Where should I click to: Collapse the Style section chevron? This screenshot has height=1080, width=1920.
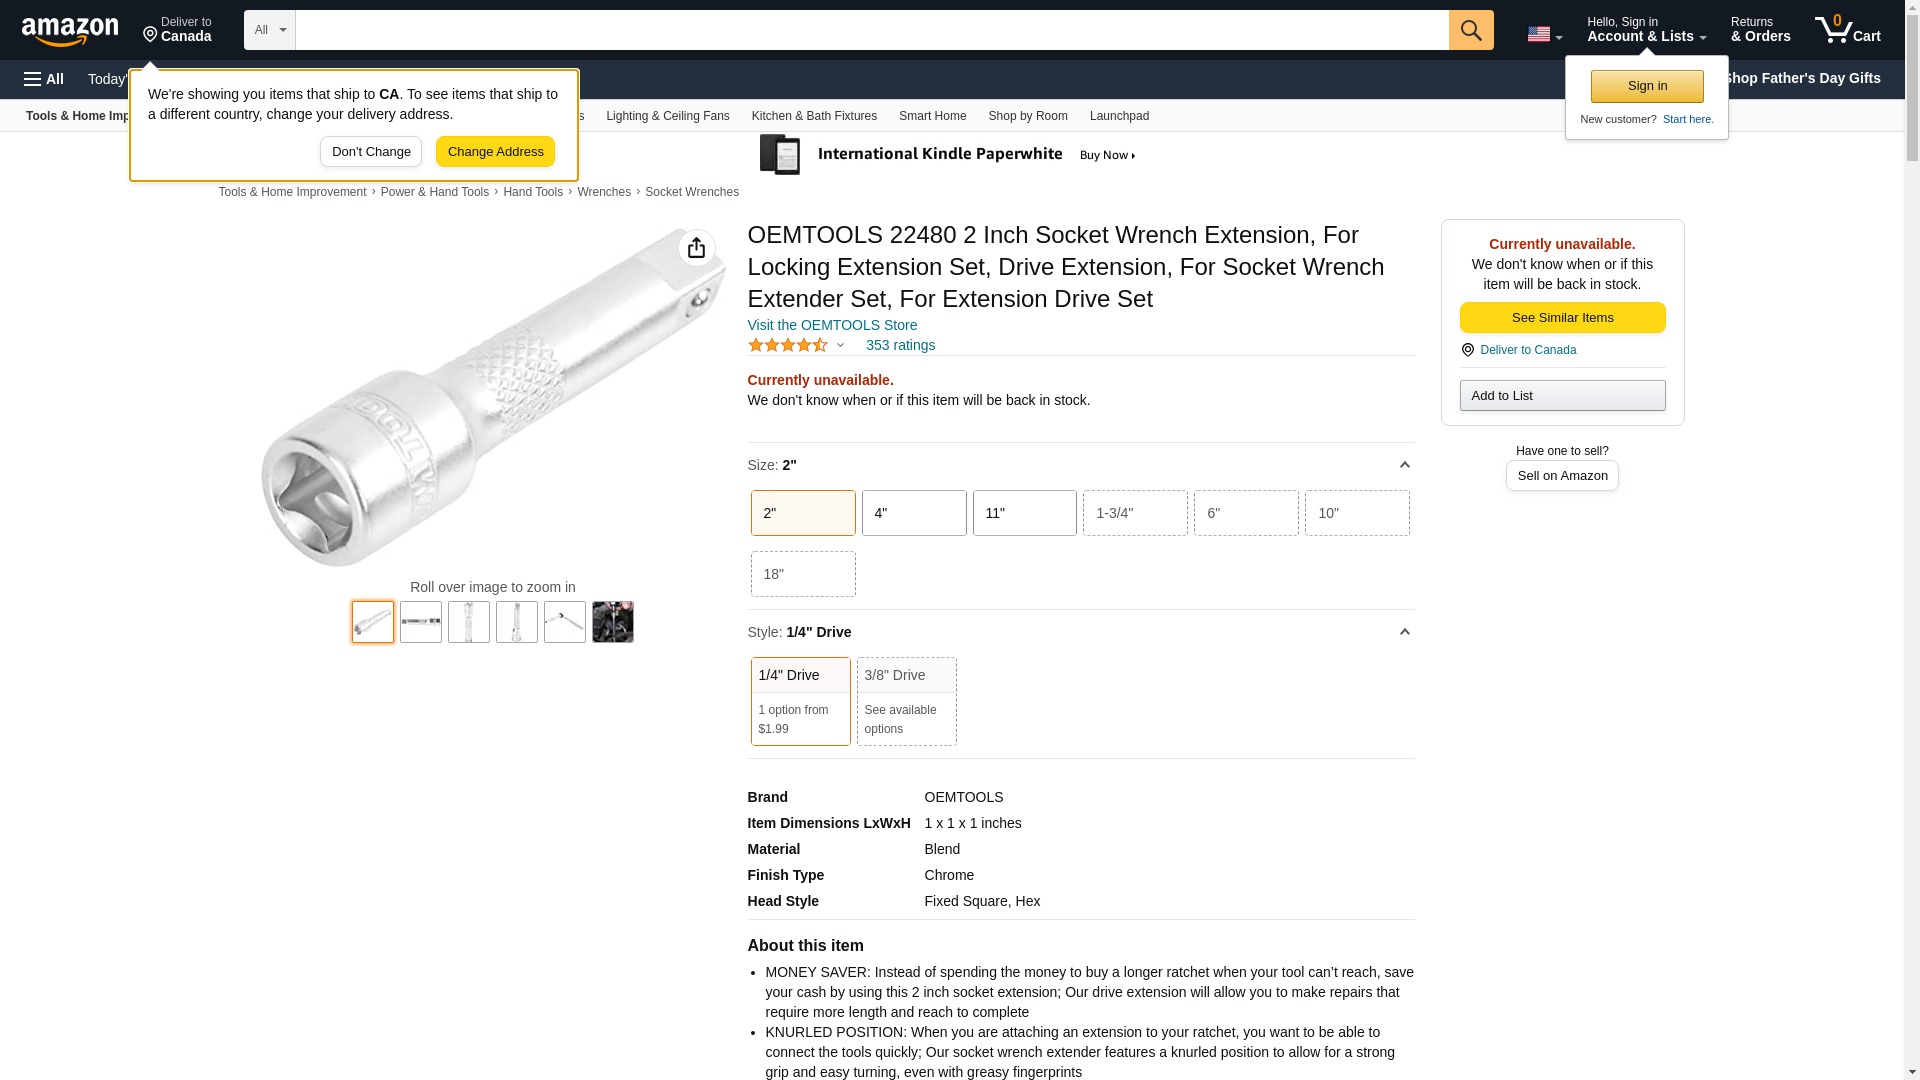click(x=1404, y=632)
